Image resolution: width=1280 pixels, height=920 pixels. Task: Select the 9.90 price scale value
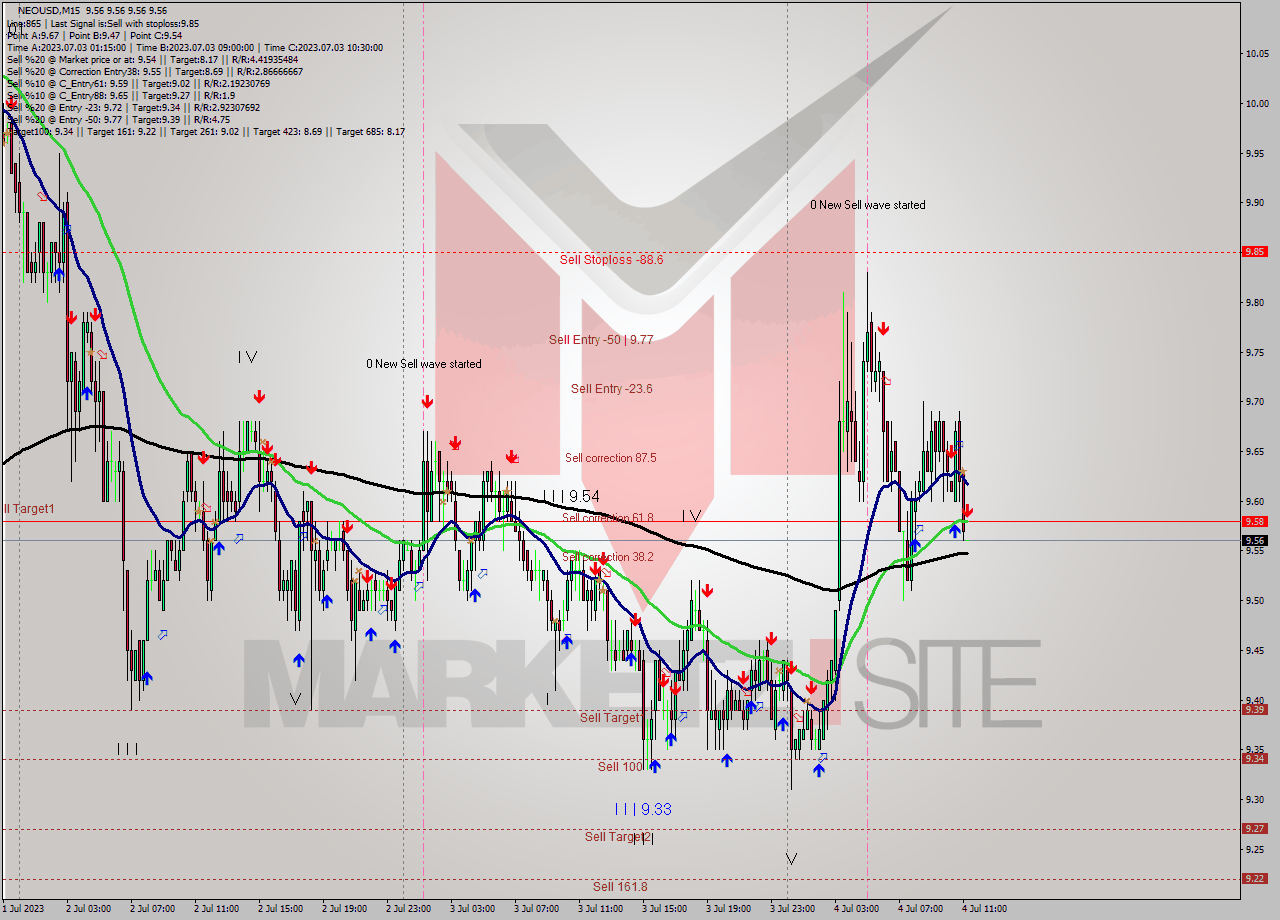tap(1254, 203)
